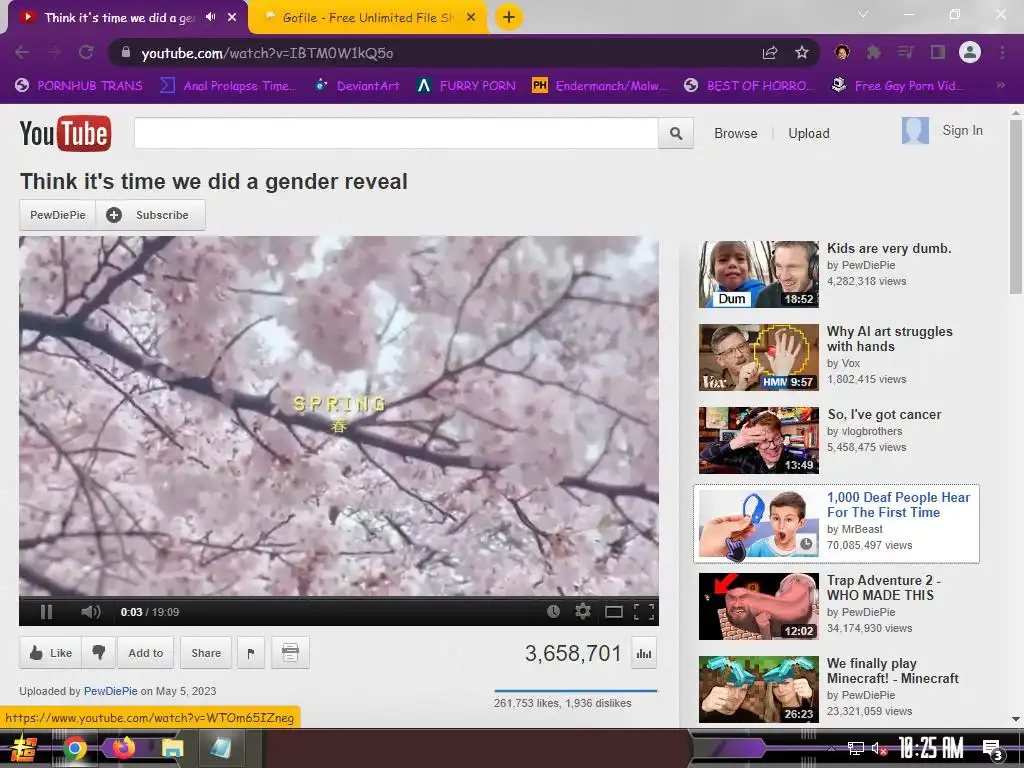Image resolution: width=1024 pixels, height=768 pixels.
Task: Click the taskbar volume muted icon
Action: click(x=879, y=748)
